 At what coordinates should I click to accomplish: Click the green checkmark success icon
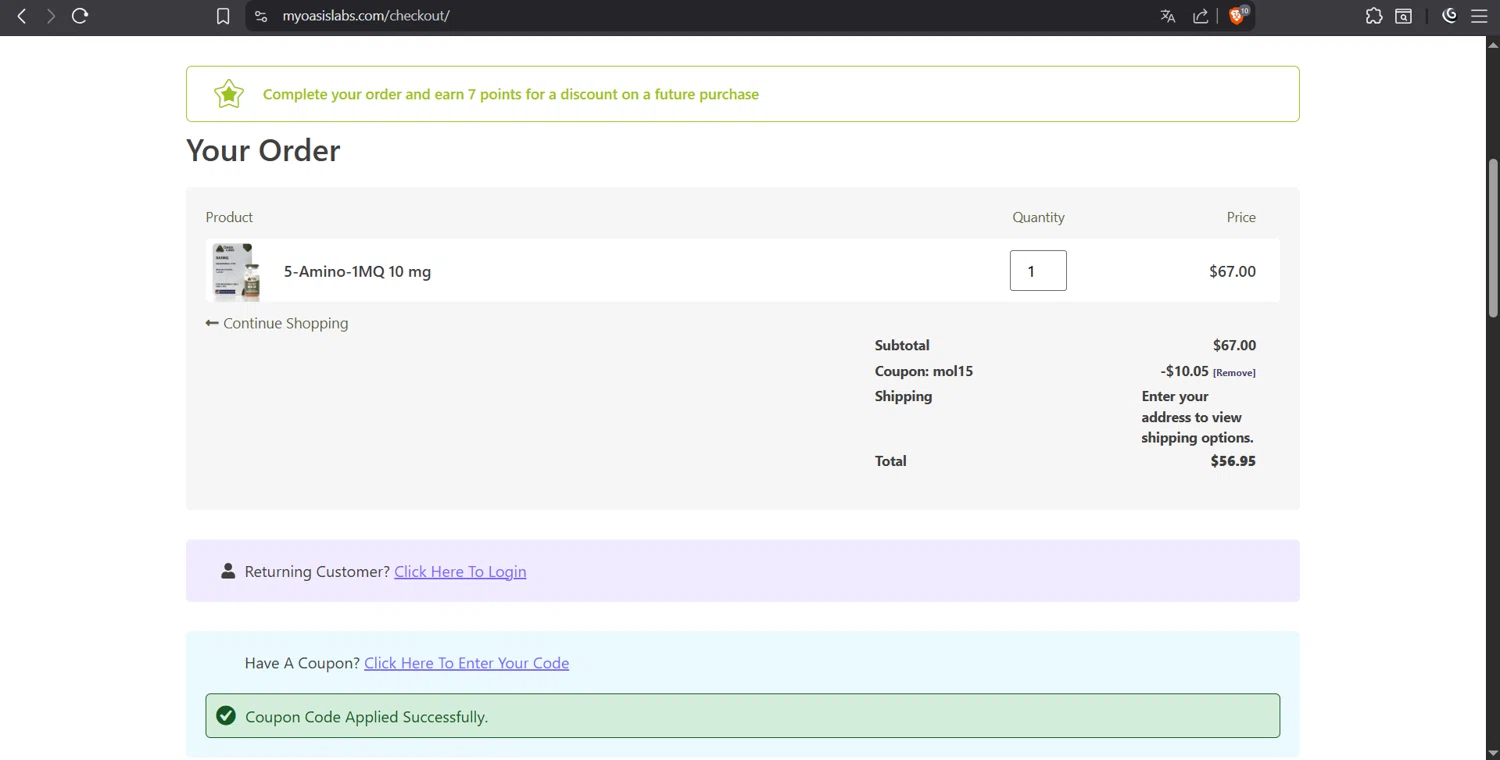pyautogui.click(x=226, y=716)
